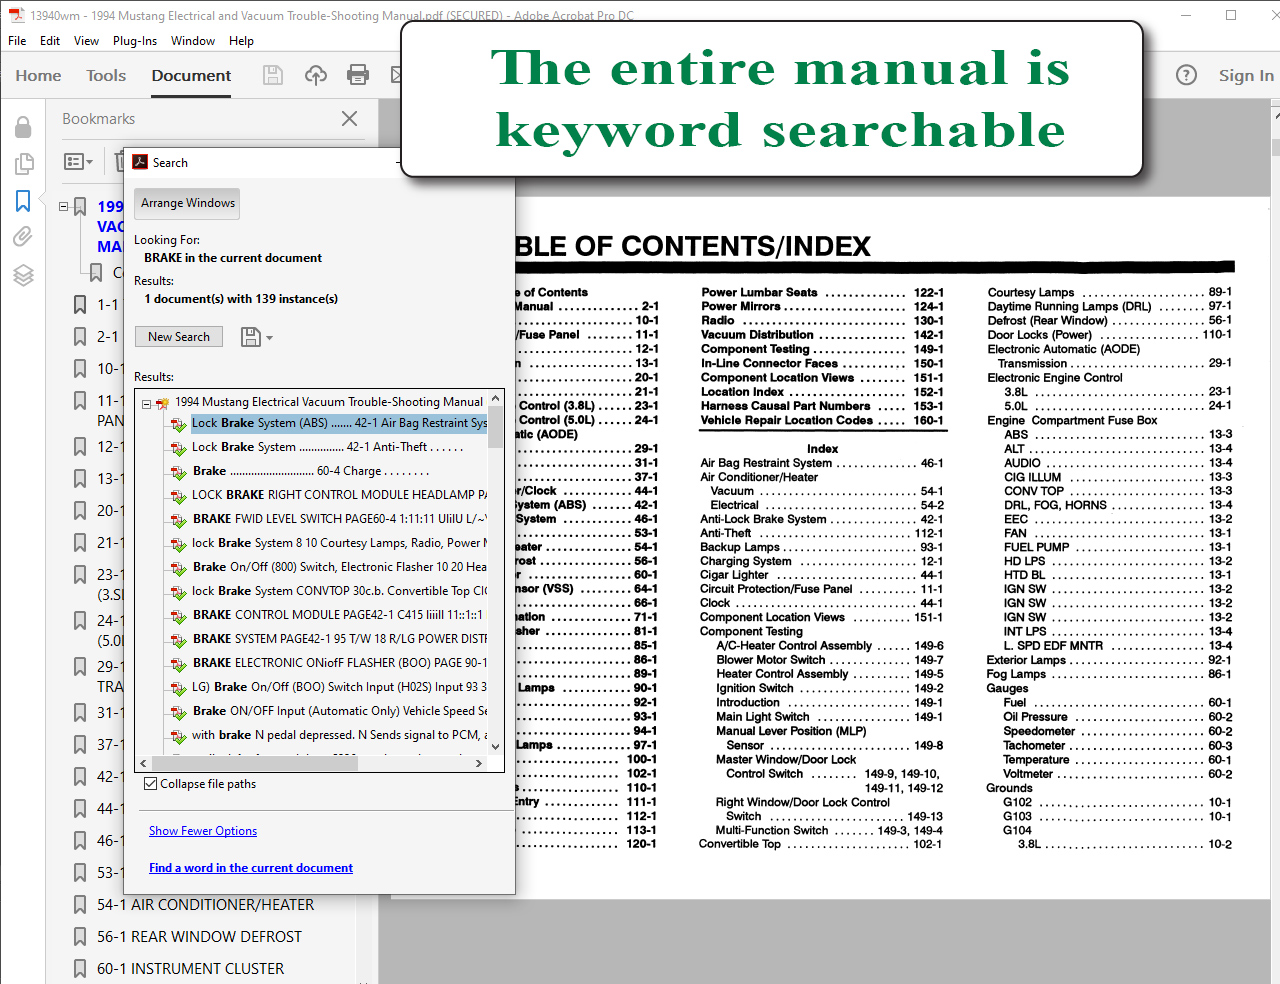Collapse the 1994 Mustang results tree

146,404
